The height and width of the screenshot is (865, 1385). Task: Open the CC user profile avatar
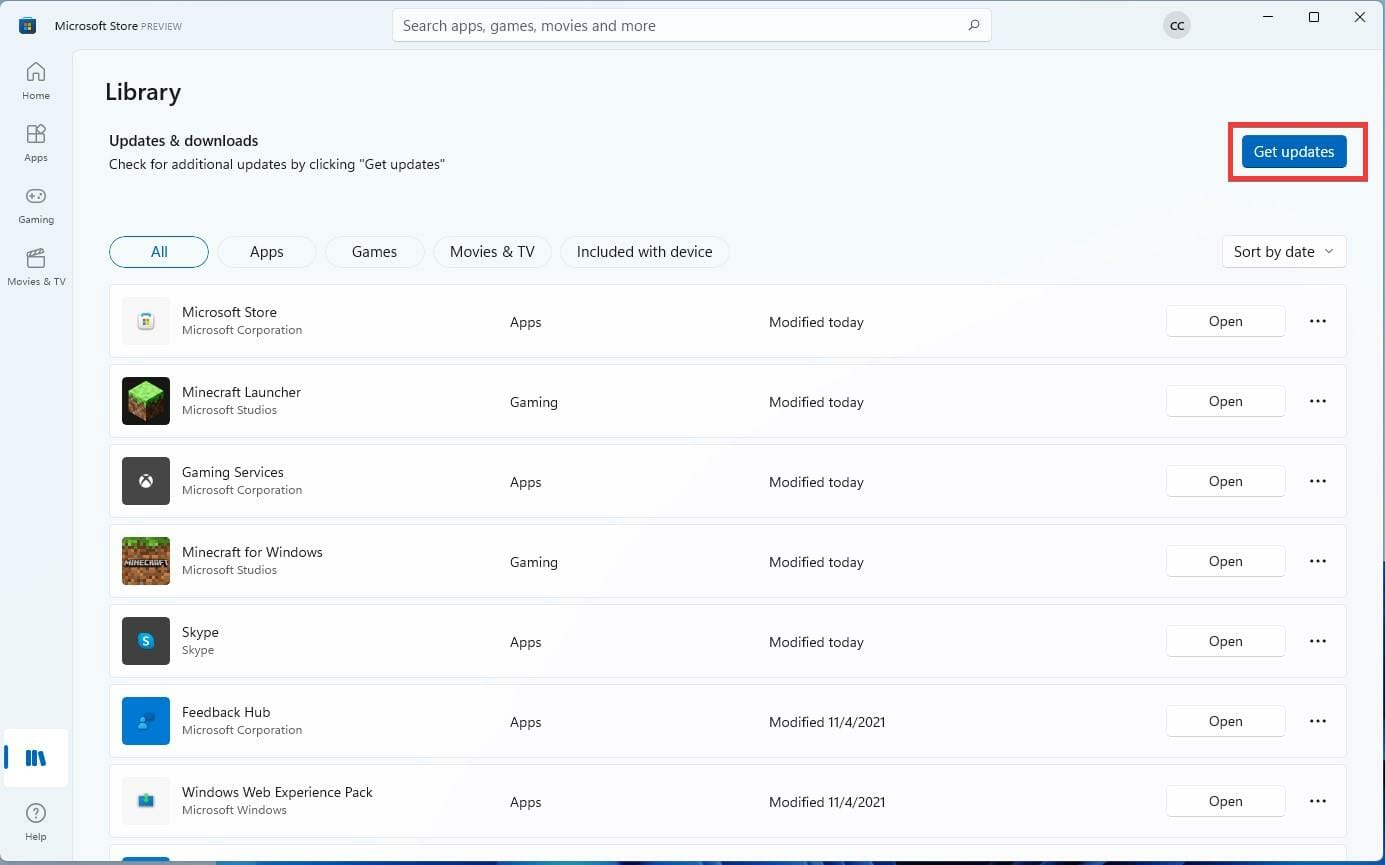click(1177, 26)
